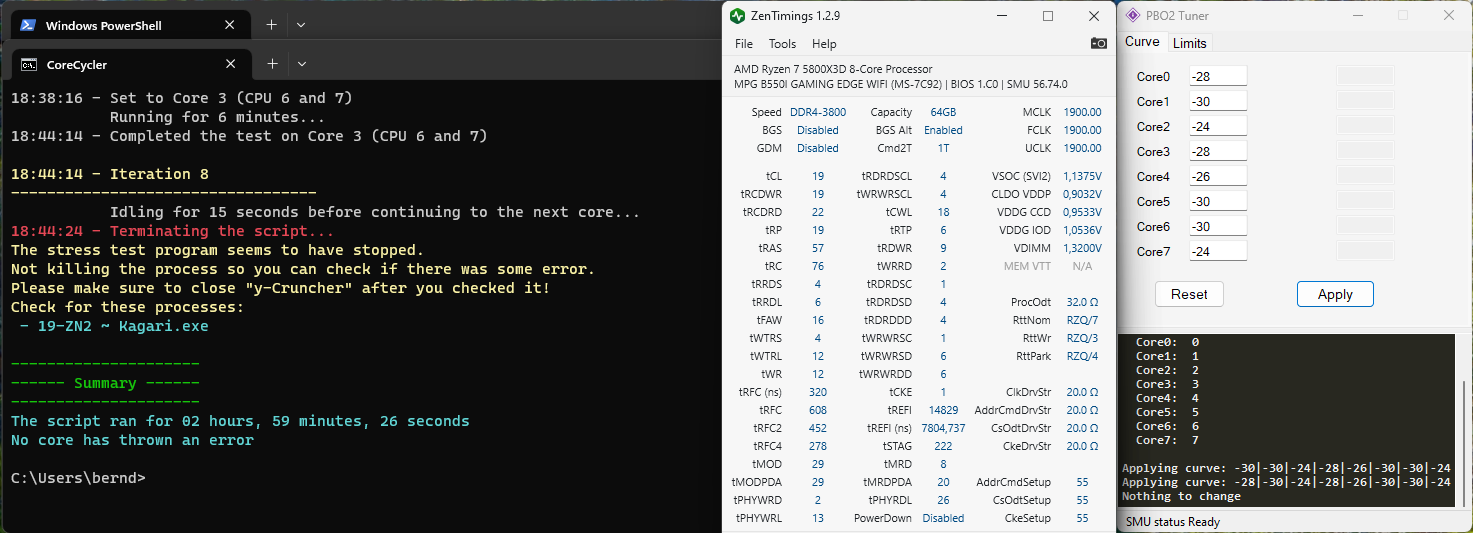Screen dimensions: 1473x533
Task: Click the Core1 offset input field
Action: [x=1218, y=101]
